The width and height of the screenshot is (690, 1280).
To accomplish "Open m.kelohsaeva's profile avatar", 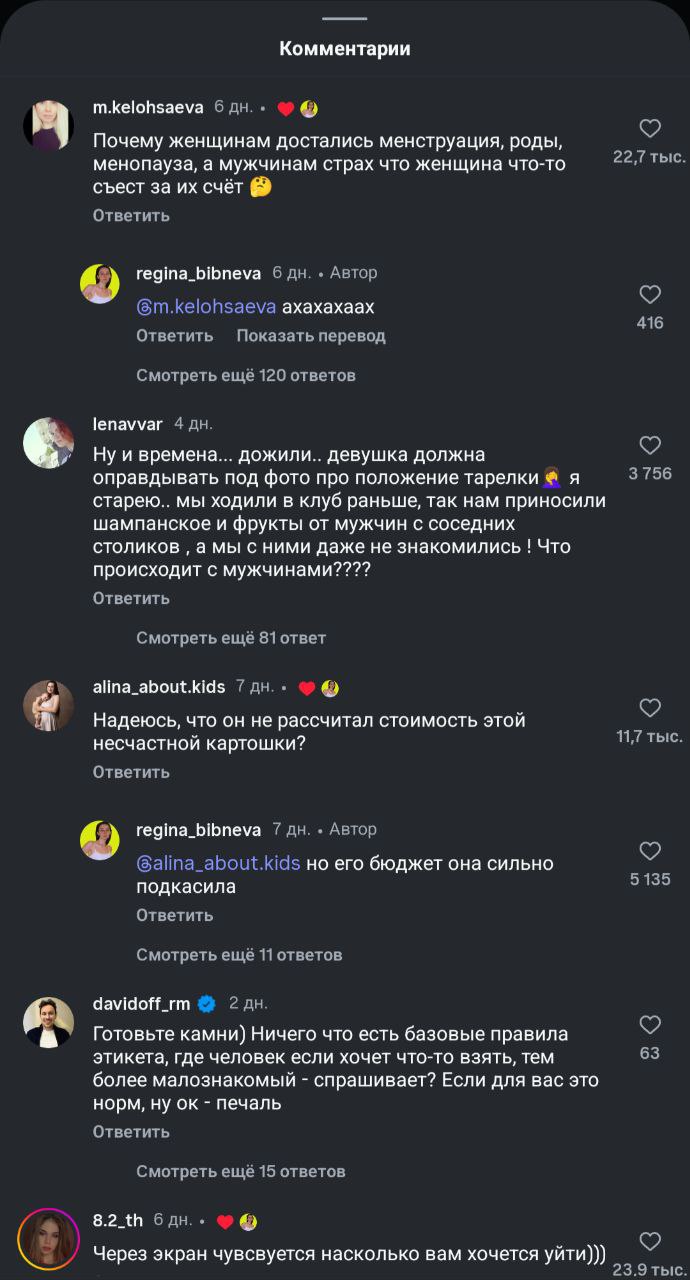I will (49, 125).
